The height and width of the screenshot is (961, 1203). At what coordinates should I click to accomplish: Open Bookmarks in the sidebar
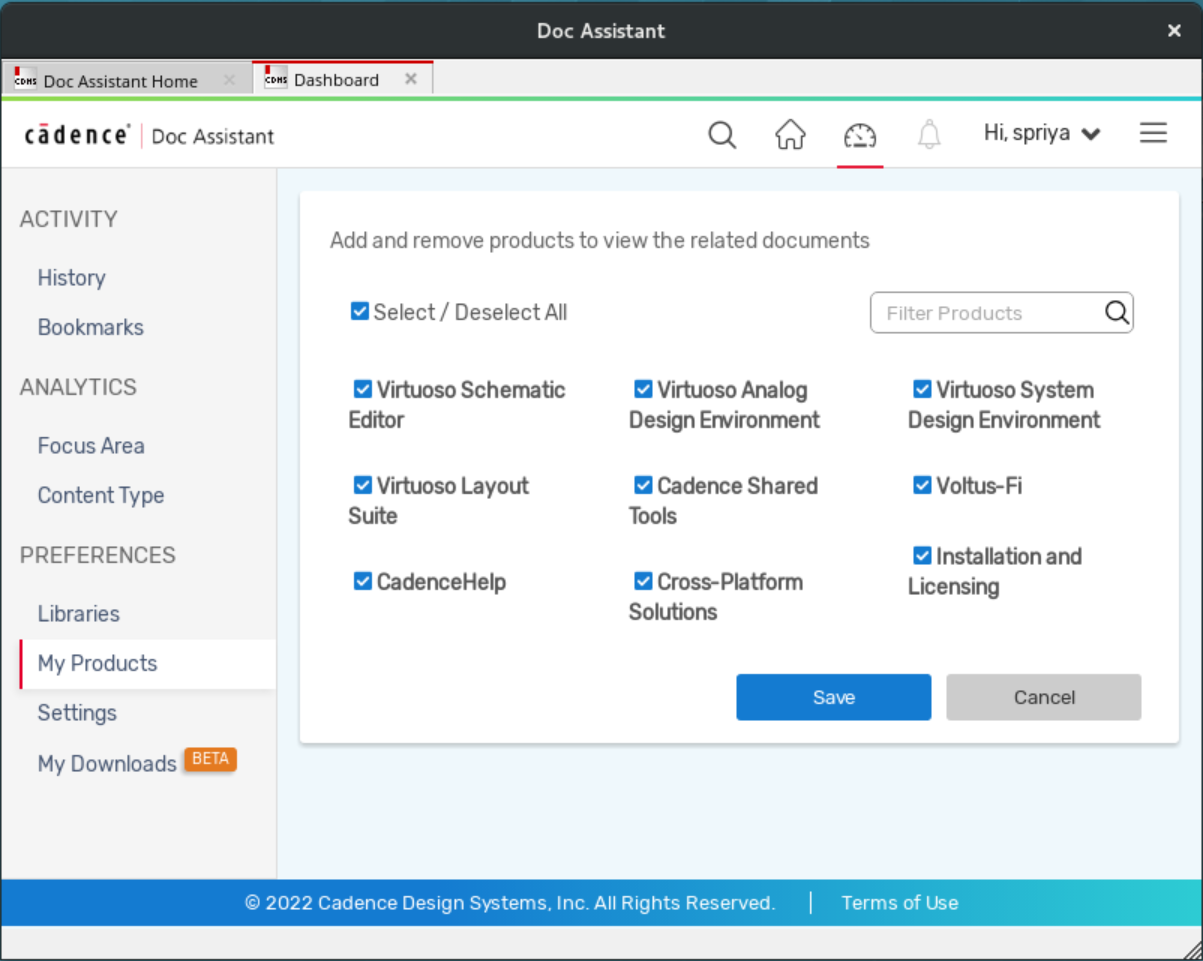pos(91,327)
